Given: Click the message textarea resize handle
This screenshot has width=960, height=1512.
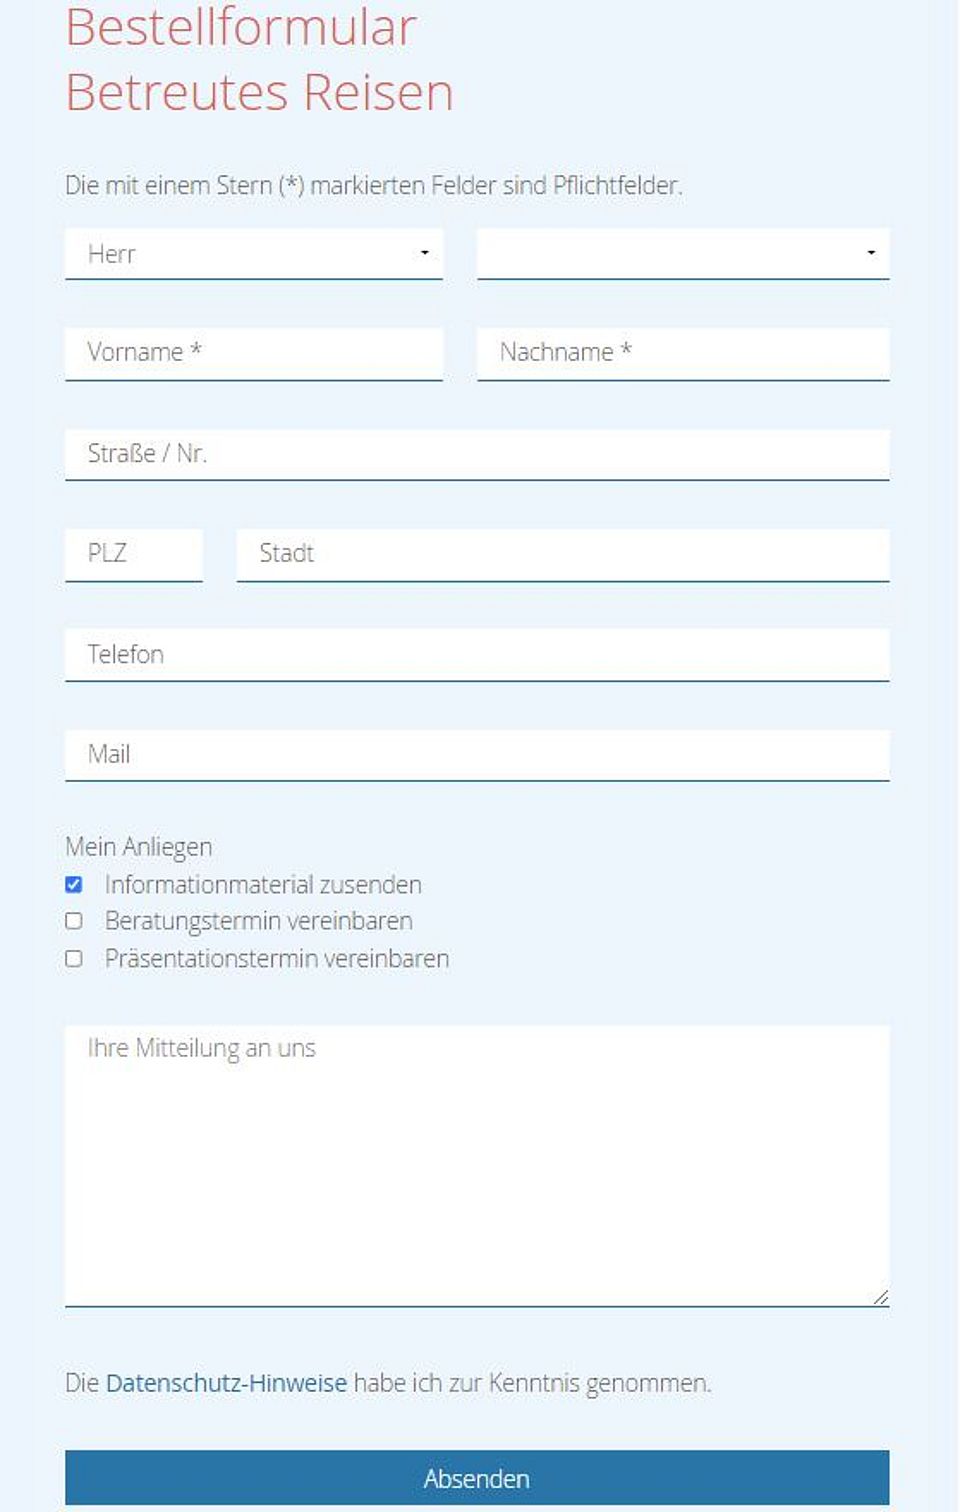Looking at the screenshot, I should coord(880,1297).
